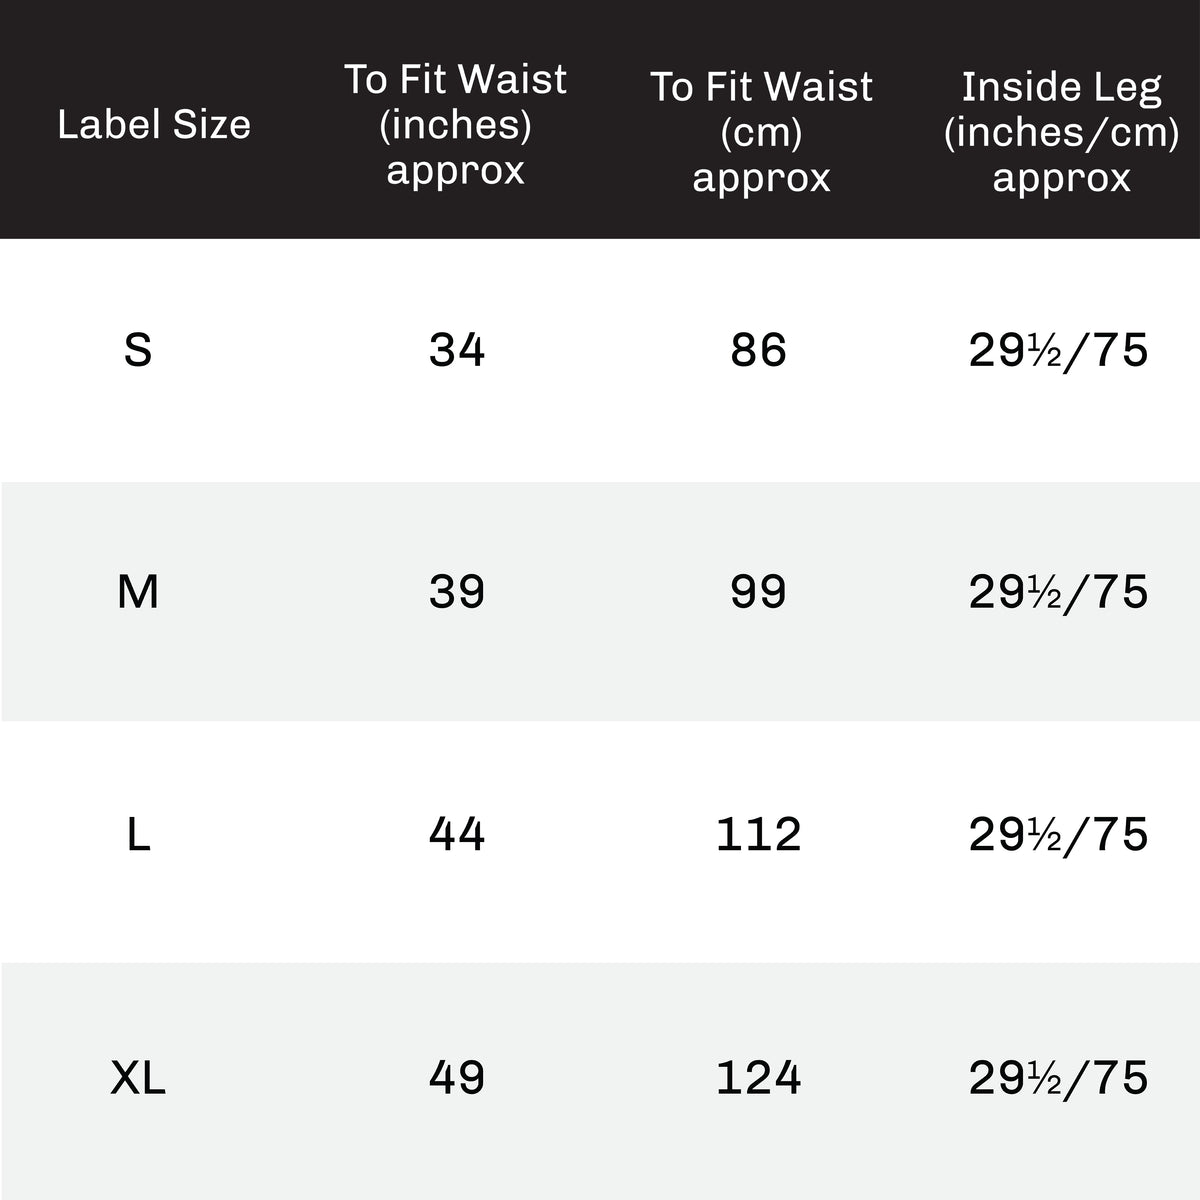
Task: Select inside leg value in S row
Action: click(1058, 351)
